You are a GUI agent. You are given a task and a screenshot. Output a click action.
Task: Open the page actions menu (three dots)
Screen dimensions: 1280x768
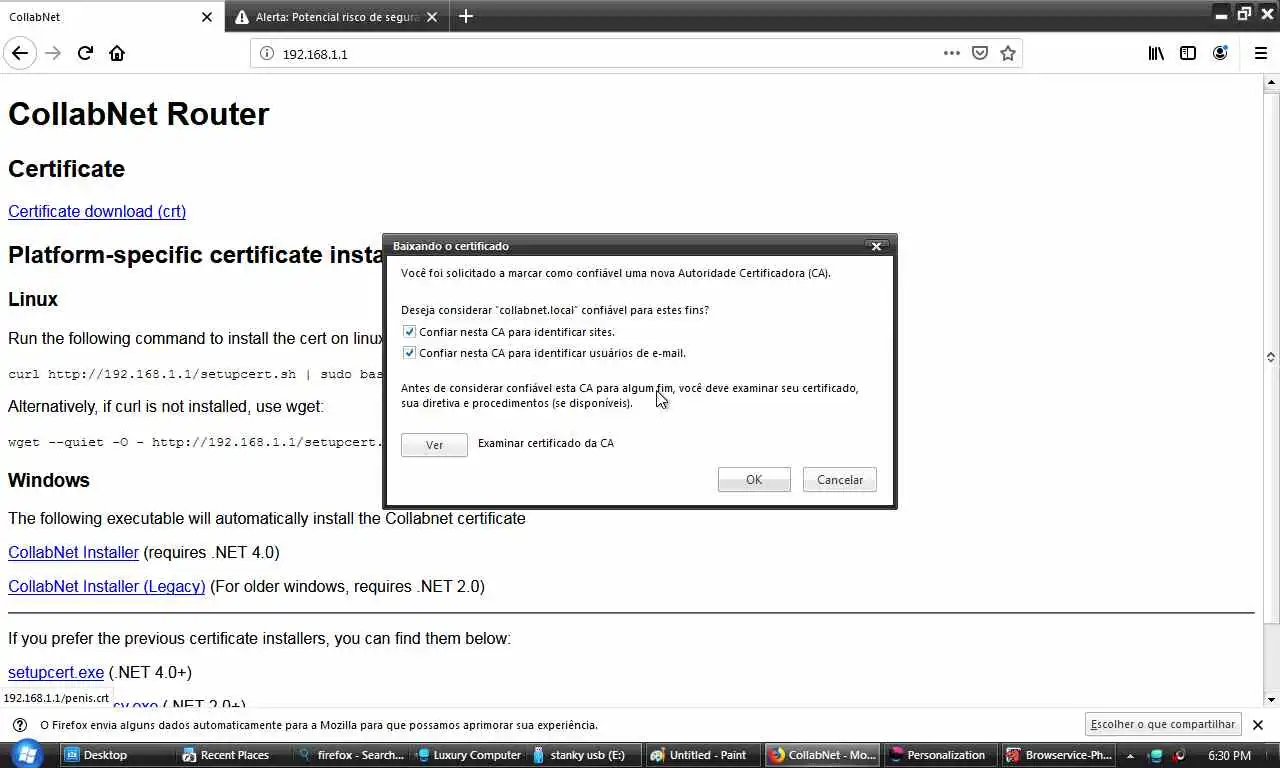point(951,53)
